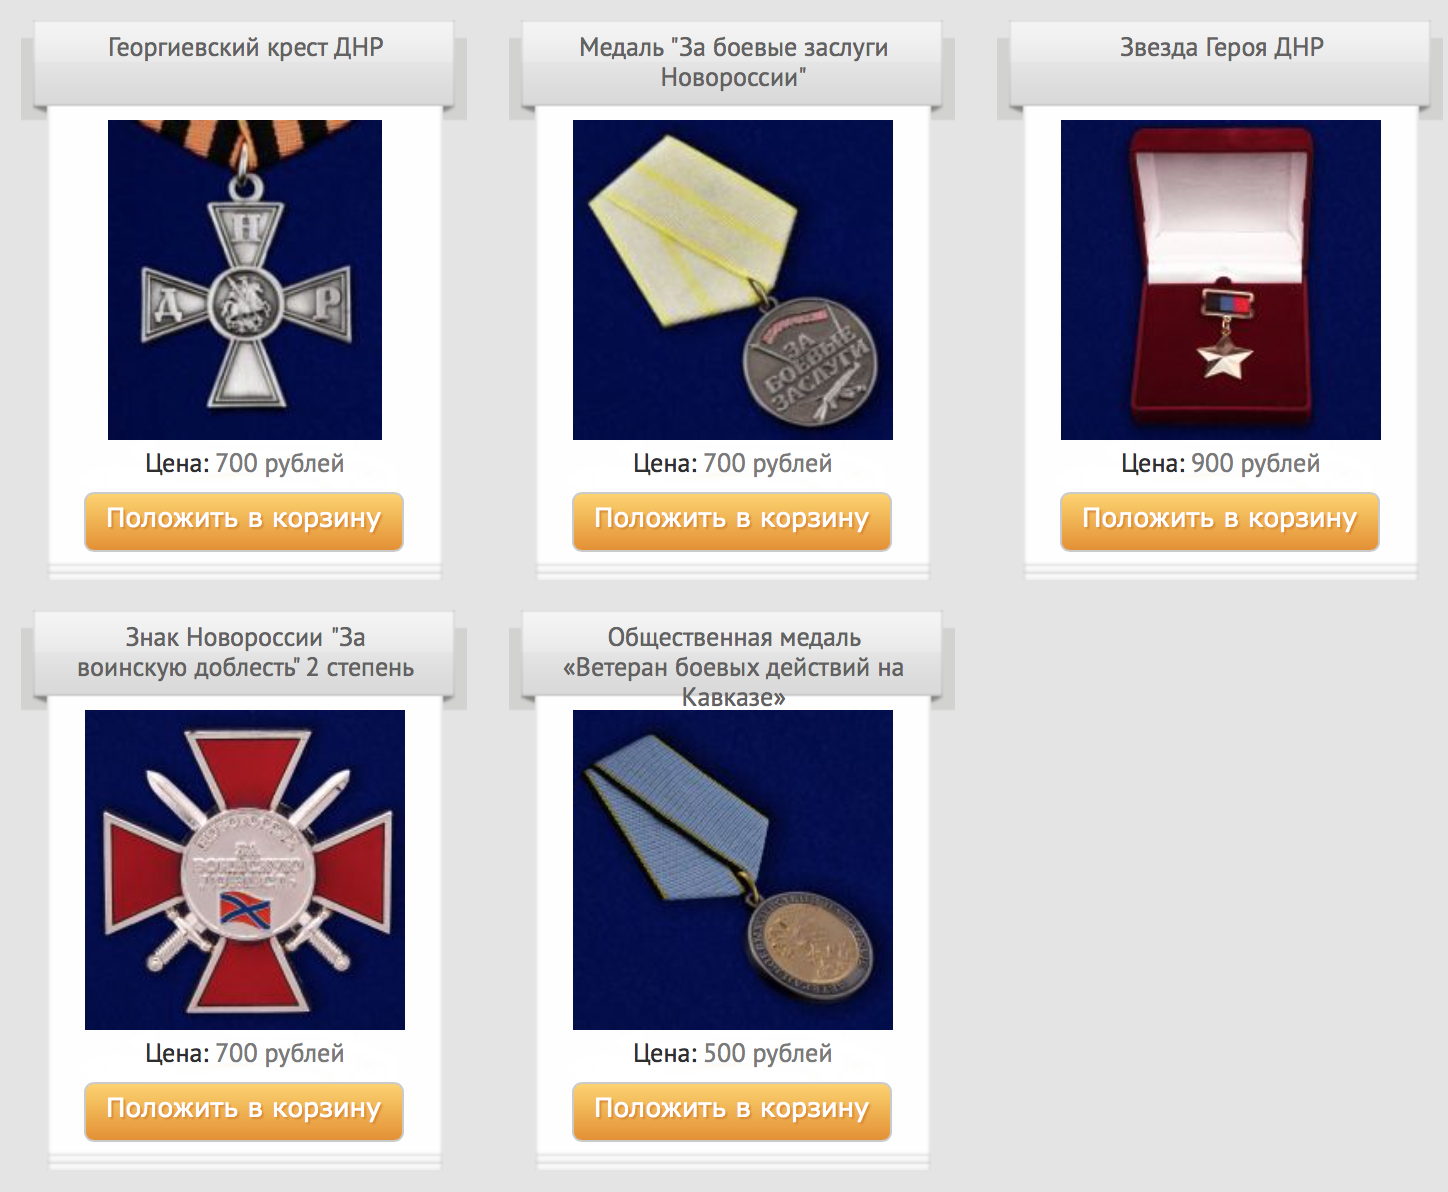Open the Общественная медаль «Ветеран боевых действий» title
Image resolution: width=1448 pixels, height=1192 pixels.
[x=733, y=667]
